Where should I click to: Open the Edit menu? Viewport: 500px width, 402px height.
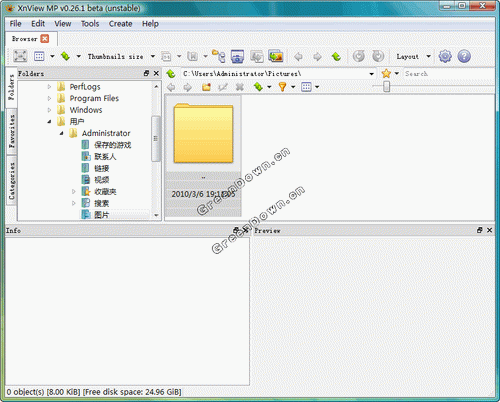38,24
